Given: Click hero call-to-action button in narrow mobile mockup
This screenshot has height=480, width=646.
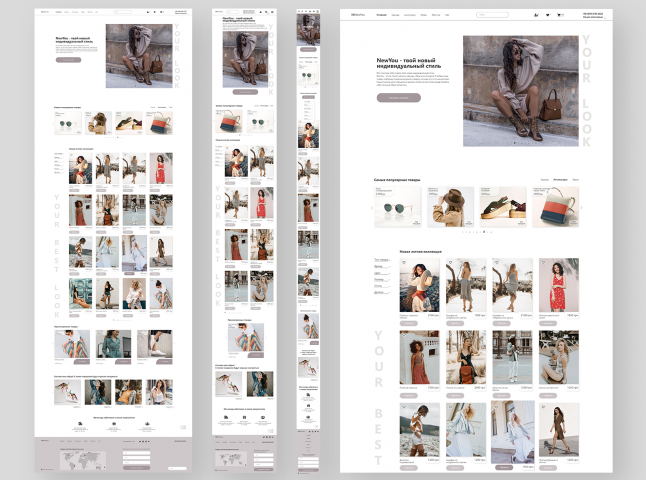Looking at the screenshot, I should [x=308, y=49].
